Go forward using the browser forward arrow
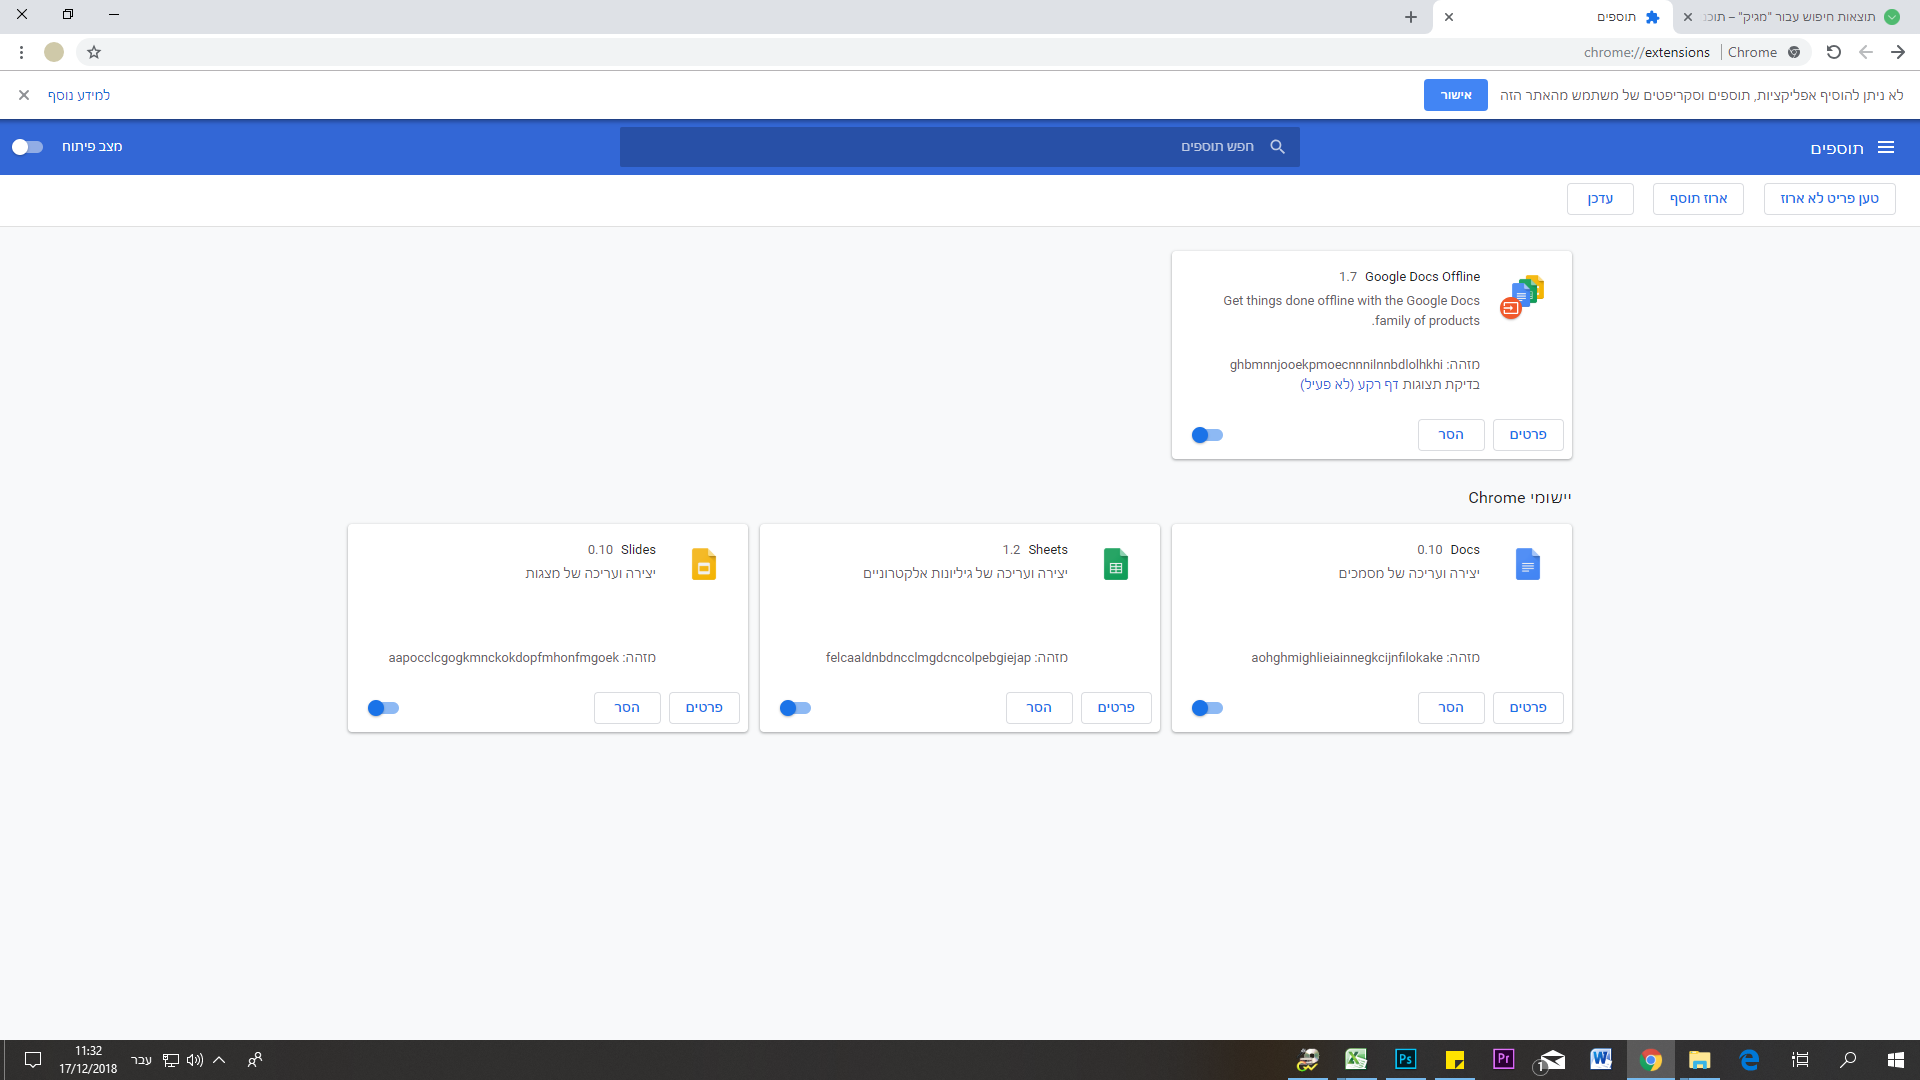The height and width of the screenshot is (1080, 1920). pos(1898,52)
